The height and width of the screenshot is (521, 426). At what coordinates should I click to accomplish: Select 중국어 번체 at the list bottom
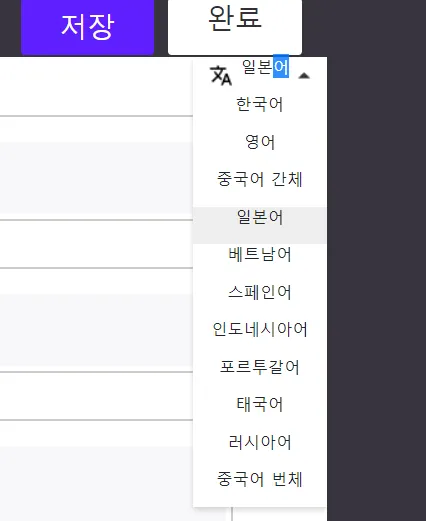pyautogui.click(x=260, y=479)
